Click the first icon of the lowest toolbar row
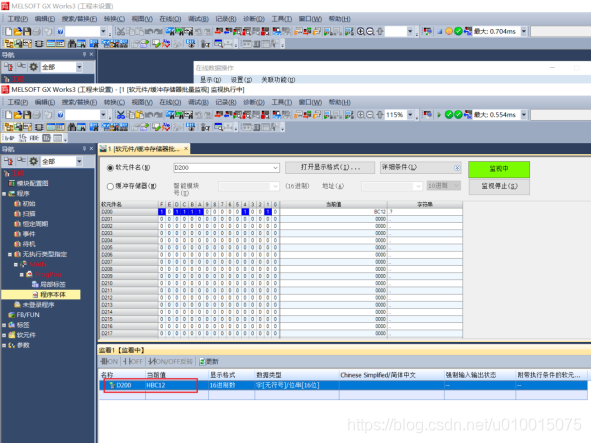The image size is (591, 443). click(x=9, y=138)
